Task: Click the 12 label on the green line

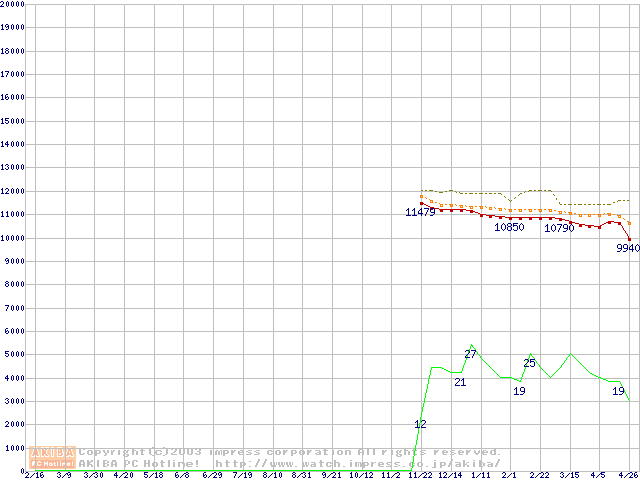Action: click(x=420, y=425)
